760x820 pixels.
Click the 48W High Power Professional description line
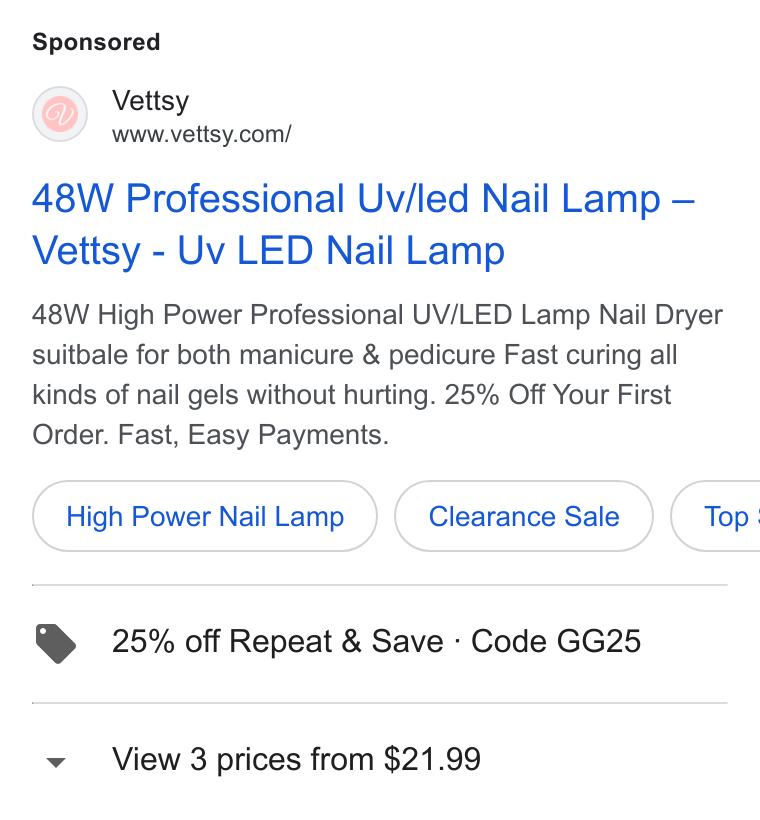click(377, 315)
